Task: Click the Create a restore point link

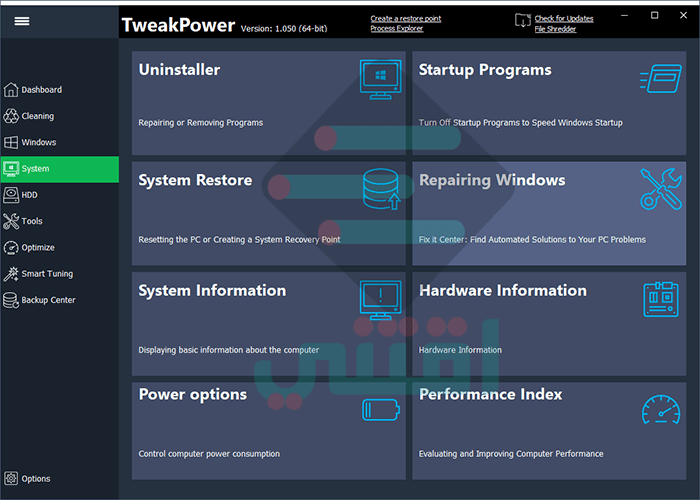Action: point(405,18)
